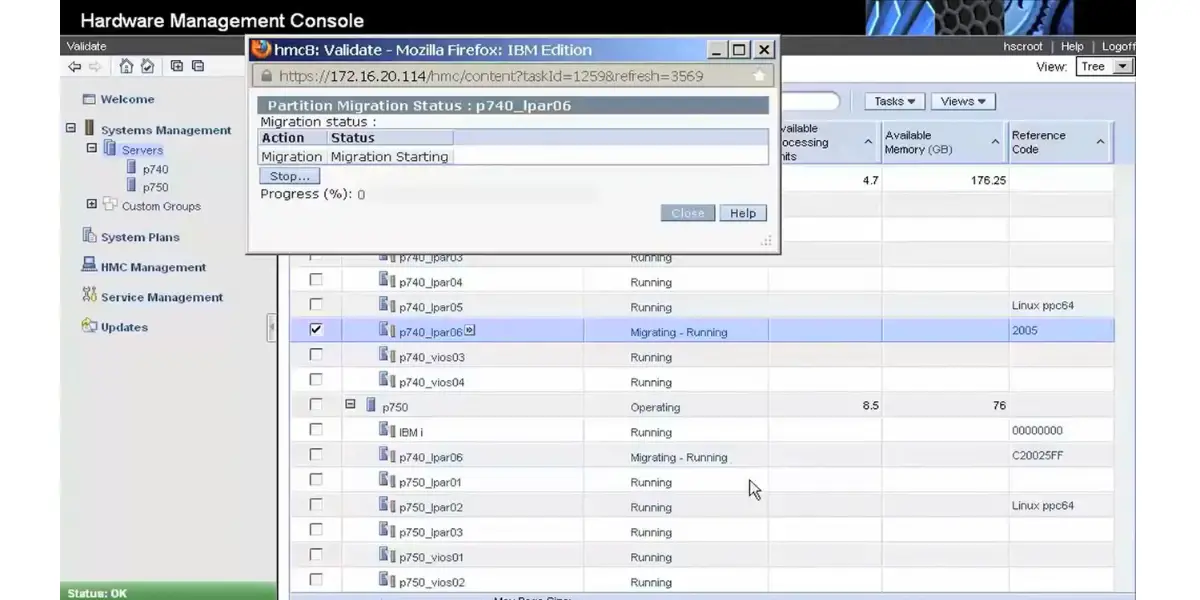Check the p740_vios03 row checkbox
This screenshot has height=600, width=1200.
tap(316, 355)
